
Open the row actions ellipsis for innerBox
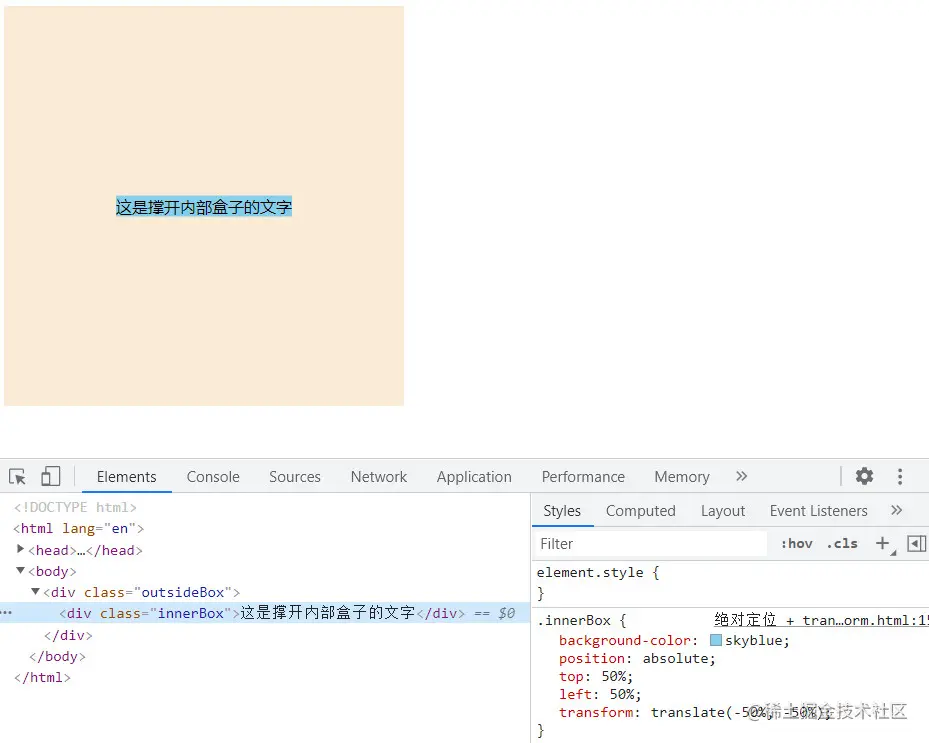pyautogui.click(x=7, y=613)
